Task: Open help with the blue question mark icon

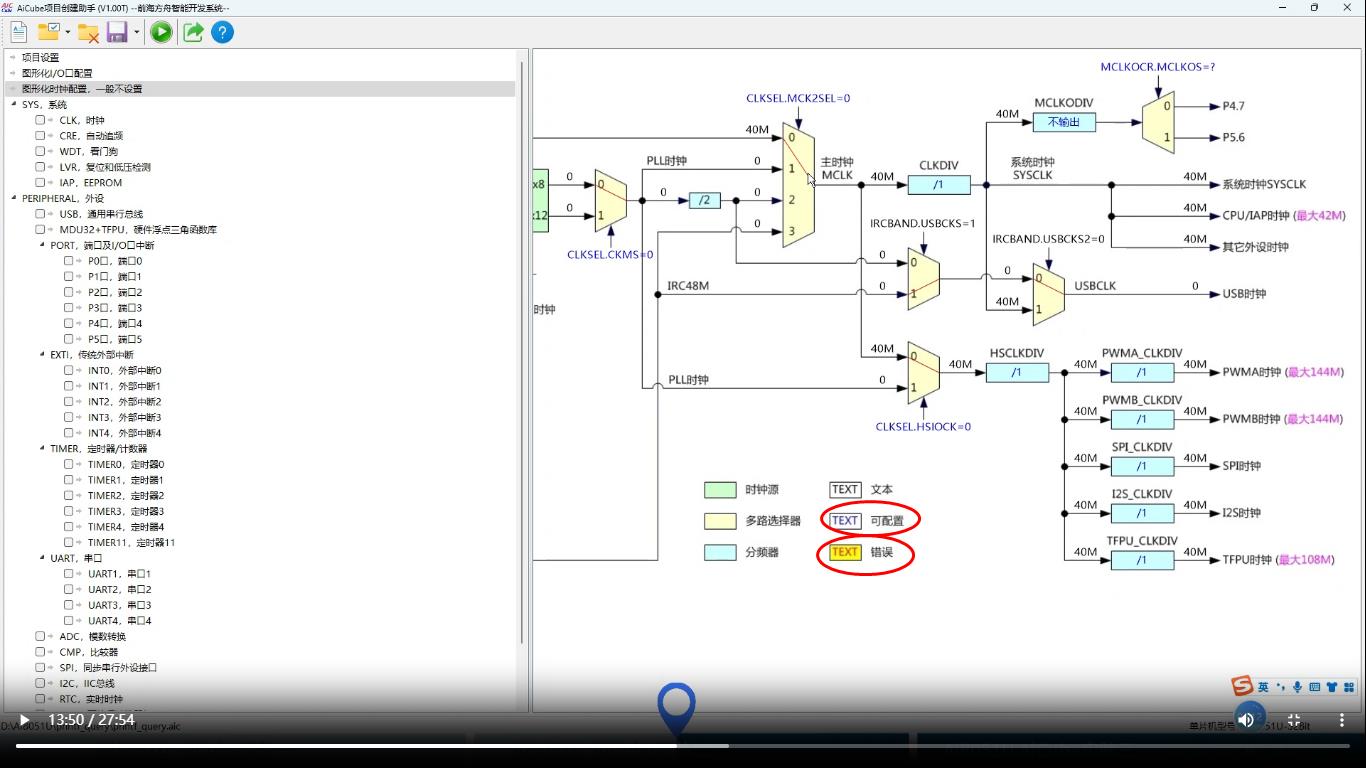Action: pos(223,32)
